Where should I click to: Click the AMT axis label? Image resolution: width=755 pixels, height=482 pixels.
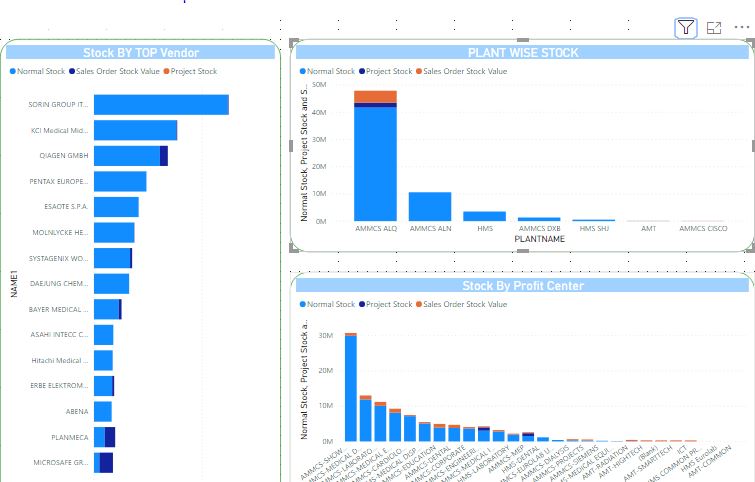[649, 229]
